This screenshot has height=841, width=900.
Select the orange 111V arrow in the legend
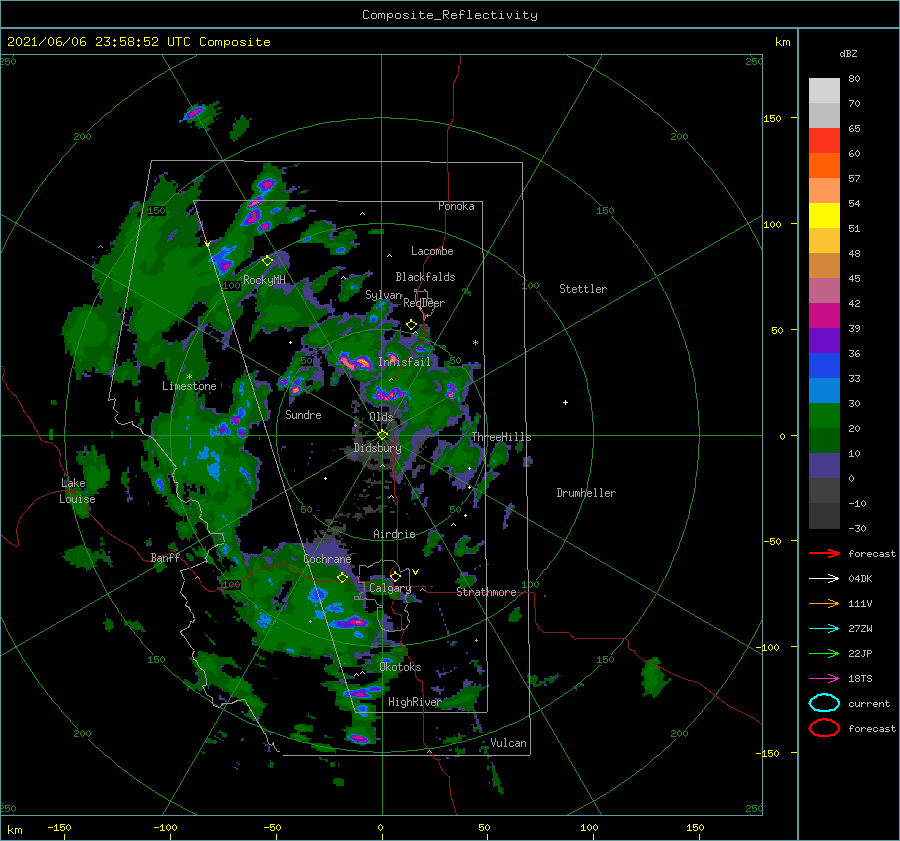[824, 603]
